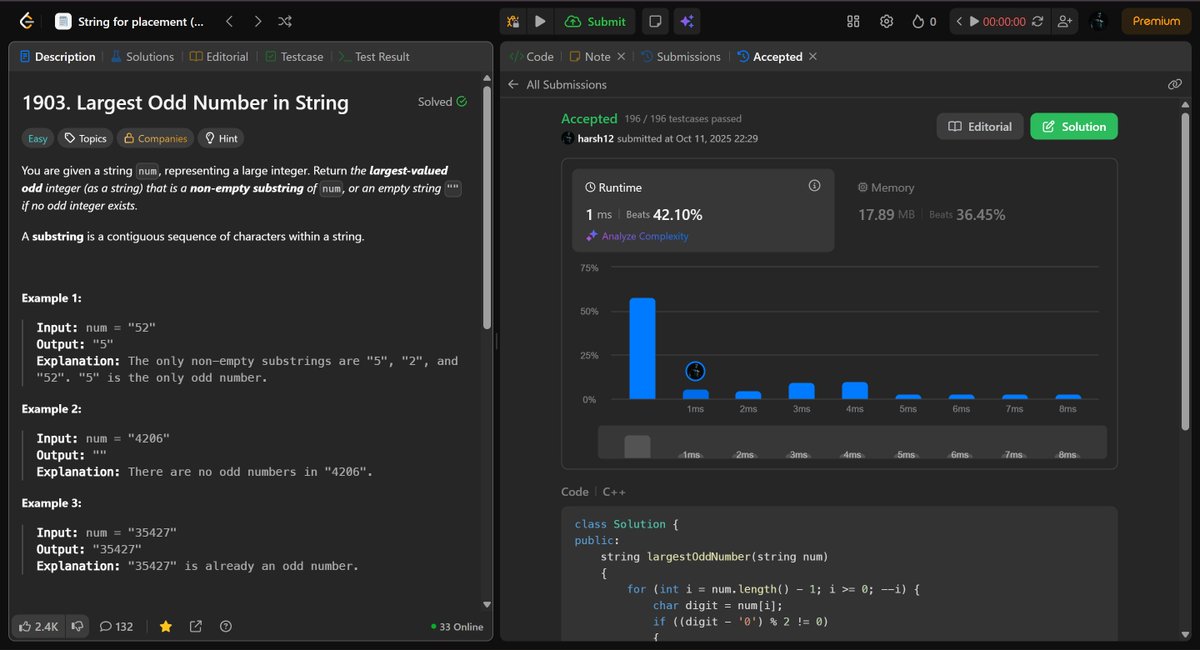Reset the timer with refresh icon
This screenshot has height=650, width=1200.
pos(1038,21)
